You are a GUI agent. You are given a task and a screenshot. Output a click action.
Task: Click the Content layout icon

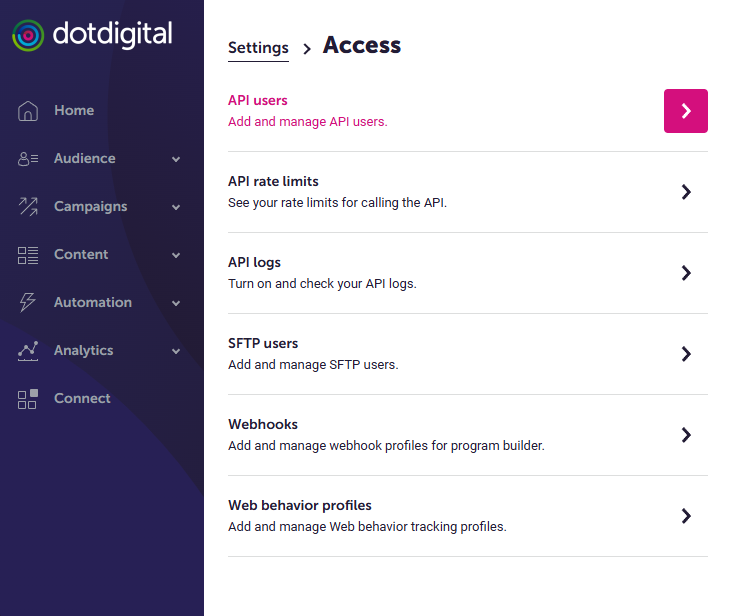click(x=28, y=255)
